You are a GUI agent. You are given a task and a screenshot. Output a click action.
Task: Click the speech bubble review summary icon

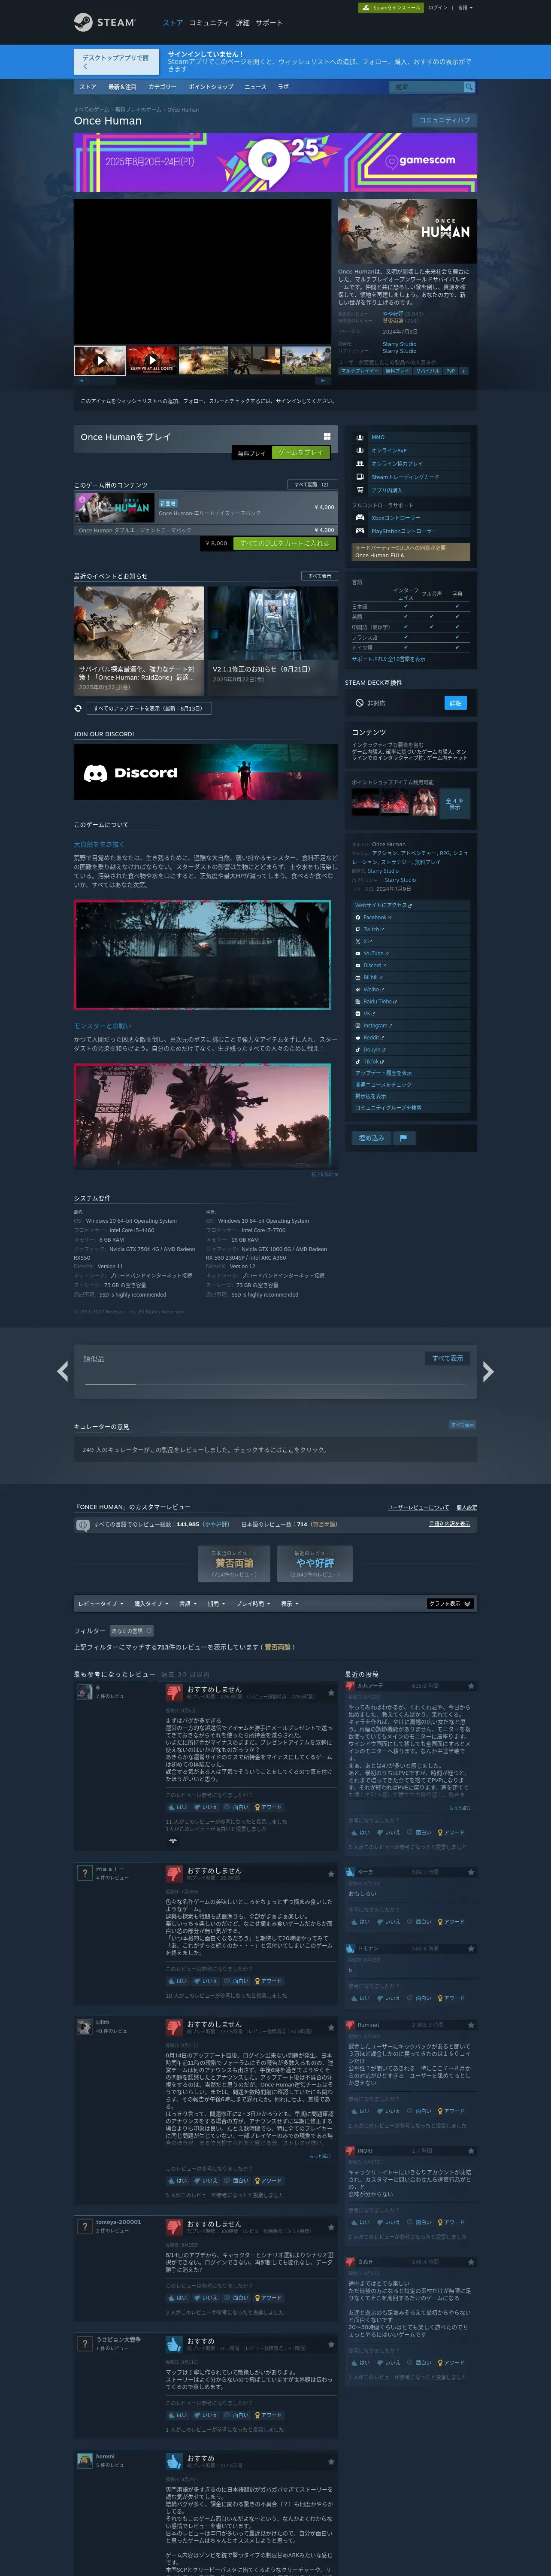pos(83,1525)
